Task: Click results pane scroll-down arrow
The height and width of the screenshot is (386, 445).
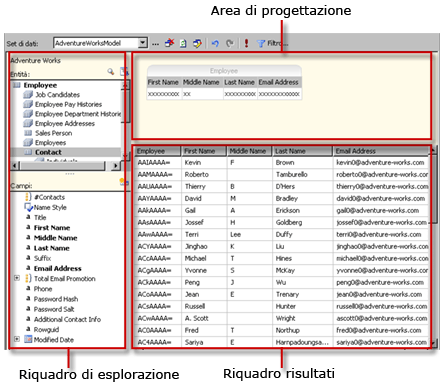Action: tap(433, 342)
